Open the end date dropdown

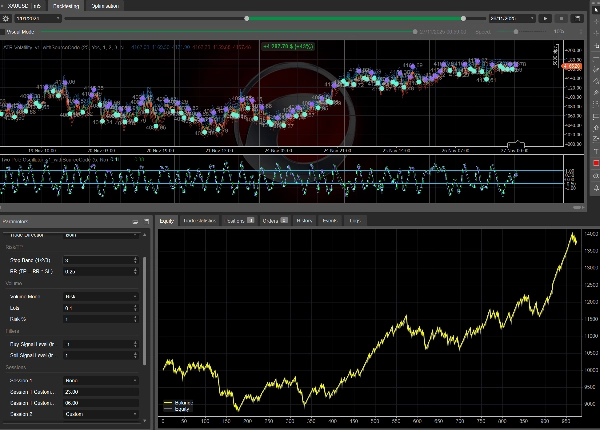click(x=512, y=18)
